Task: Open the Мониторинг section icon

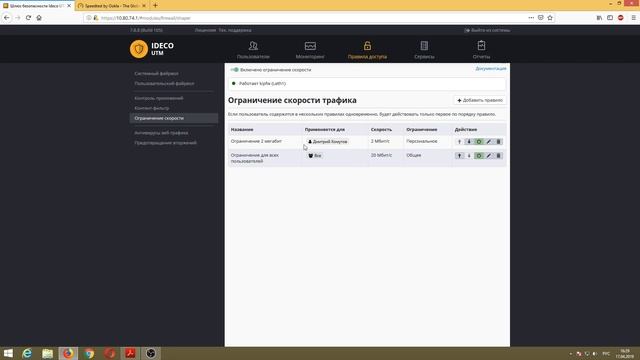Action: point(310,46)
